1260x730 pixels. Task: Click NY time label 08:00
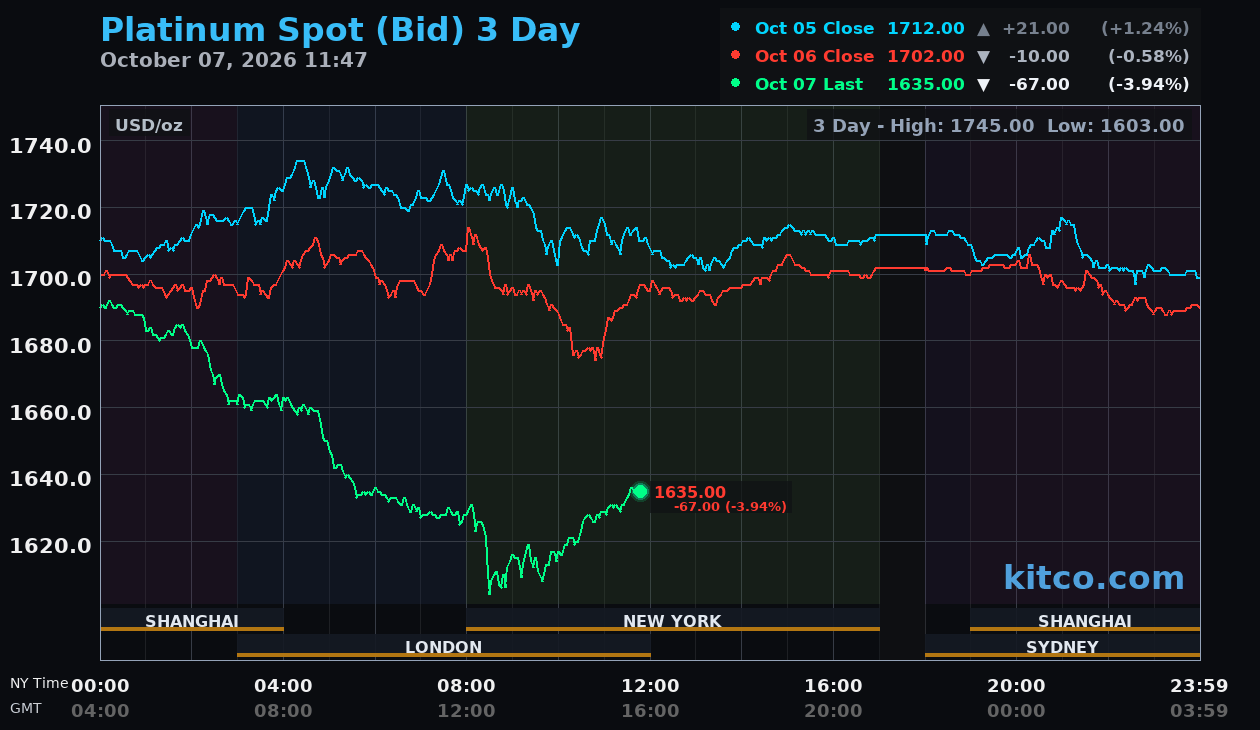tap(466, 686)
